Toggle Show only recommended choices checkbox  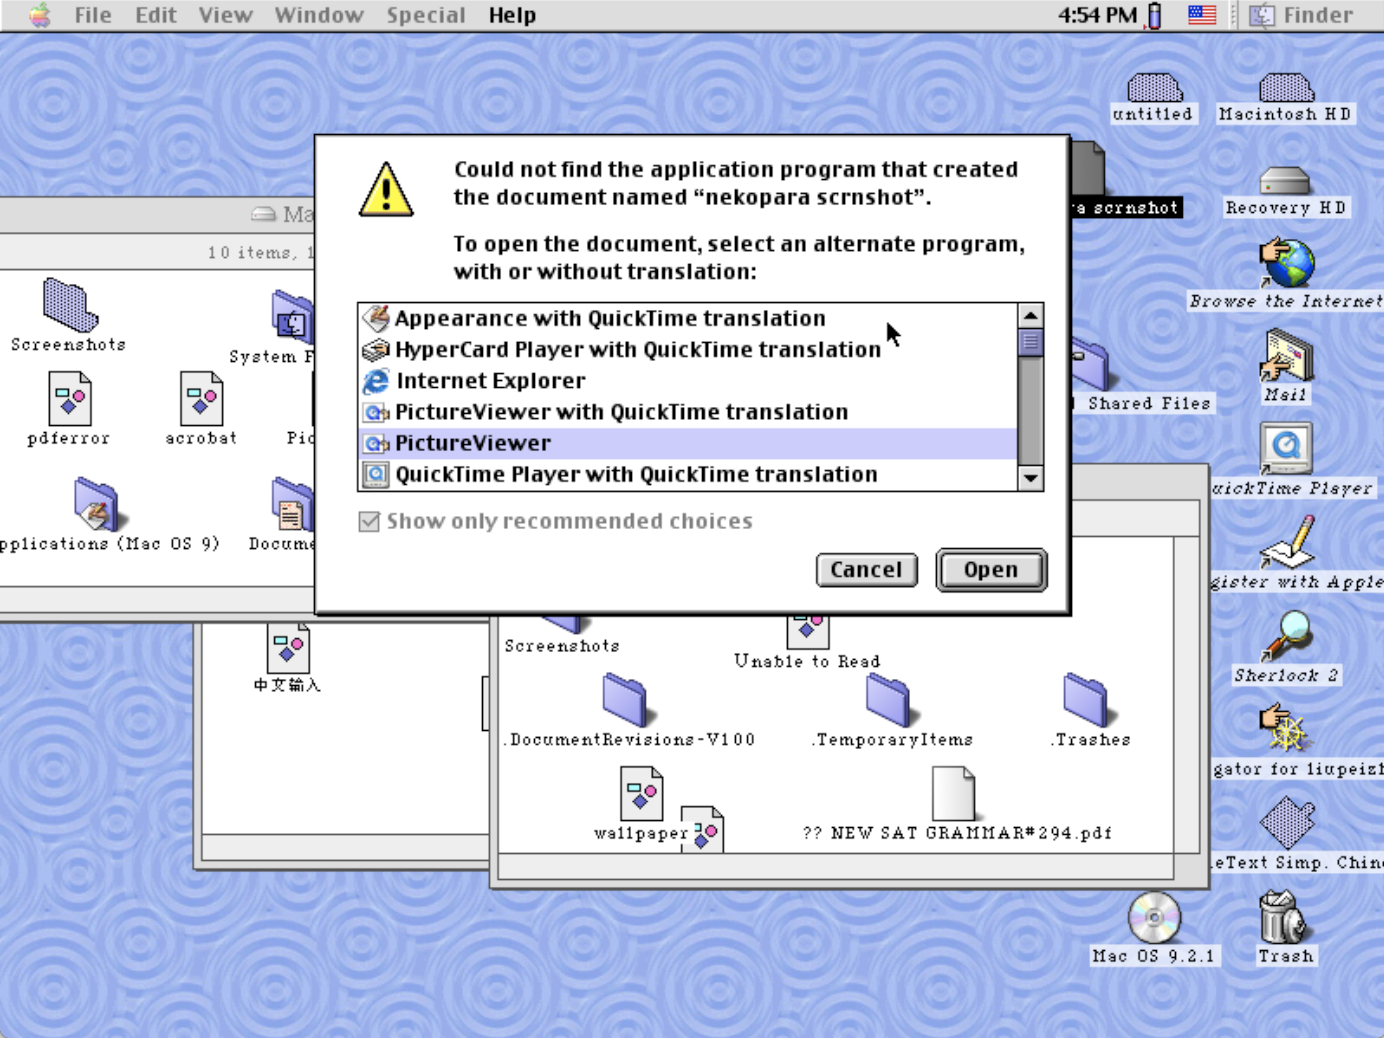pos(369,521)
